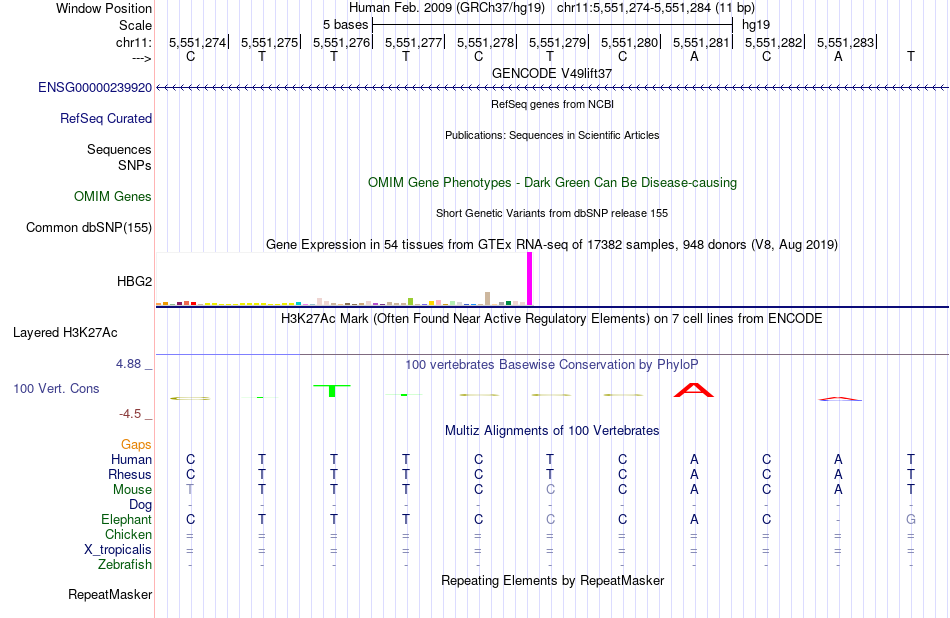This screenshot has width=950, height=618.
Task: Click 'Multiz Alignments of 100 Vertebrates' title
Action: click(552, 431)
